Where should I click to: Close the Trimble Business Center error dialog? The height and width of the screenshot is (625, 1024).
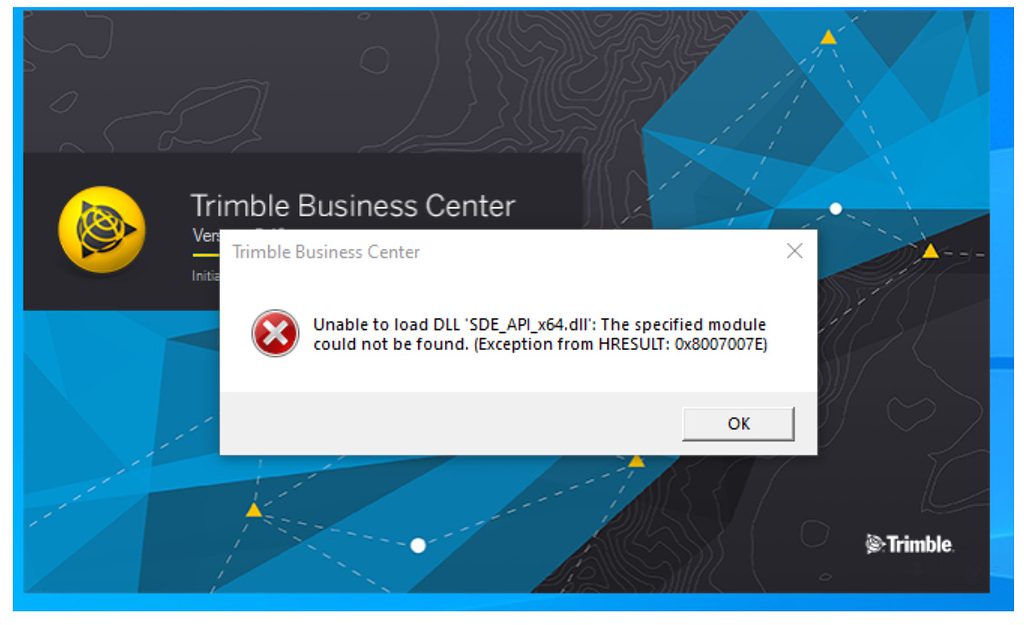(x=794, y=251)
